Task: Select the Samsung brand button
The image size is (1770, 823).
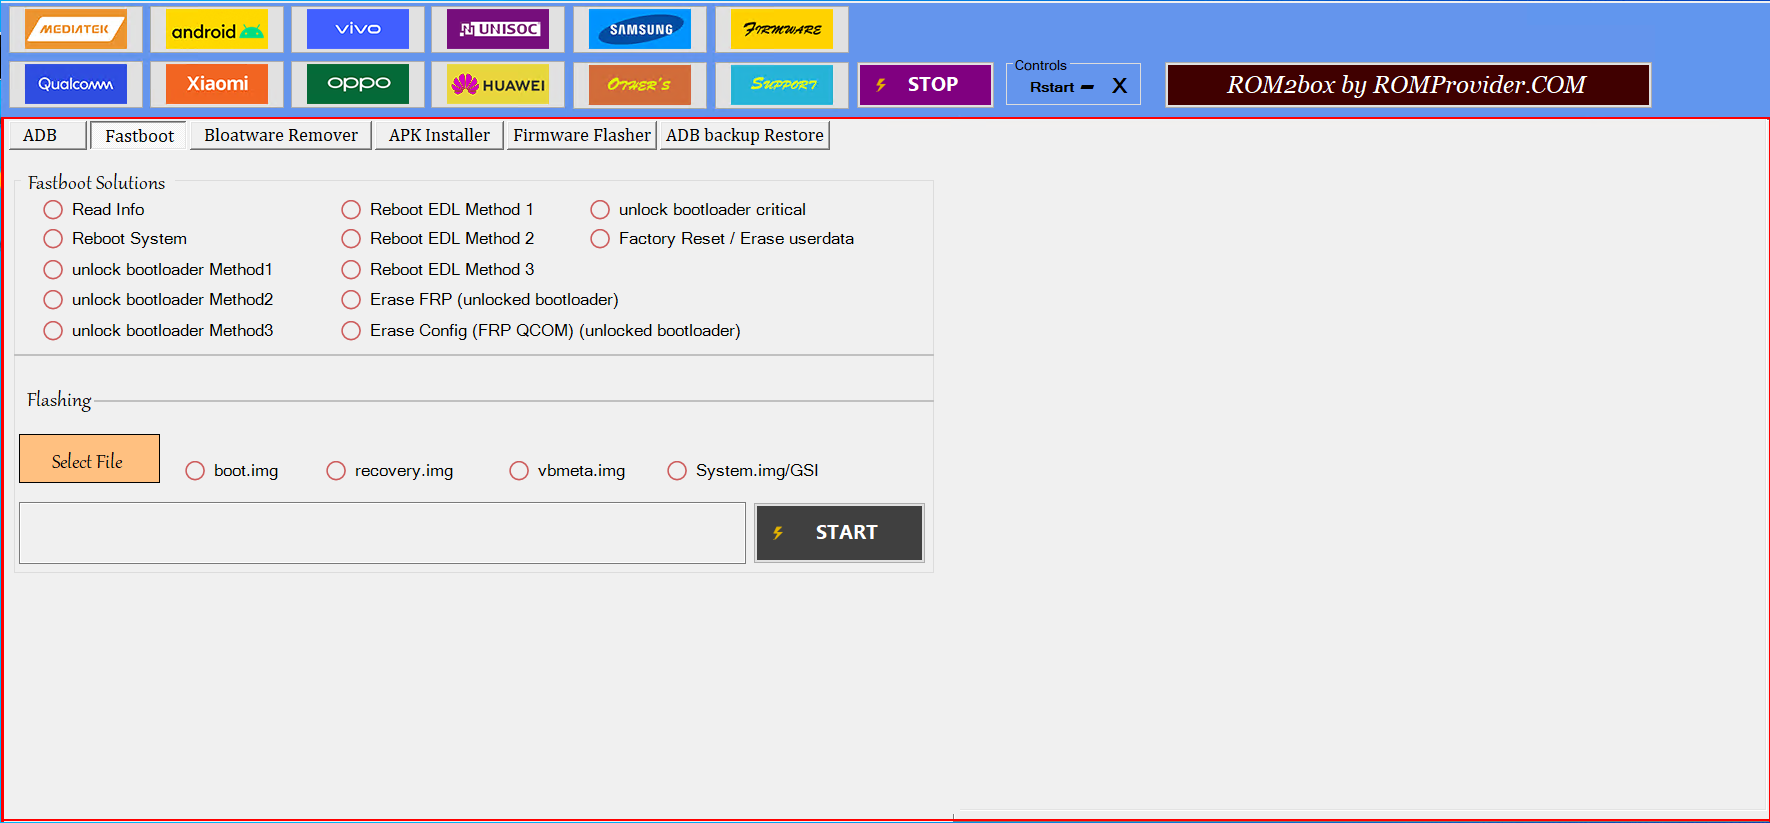Action: coord(640,29)
